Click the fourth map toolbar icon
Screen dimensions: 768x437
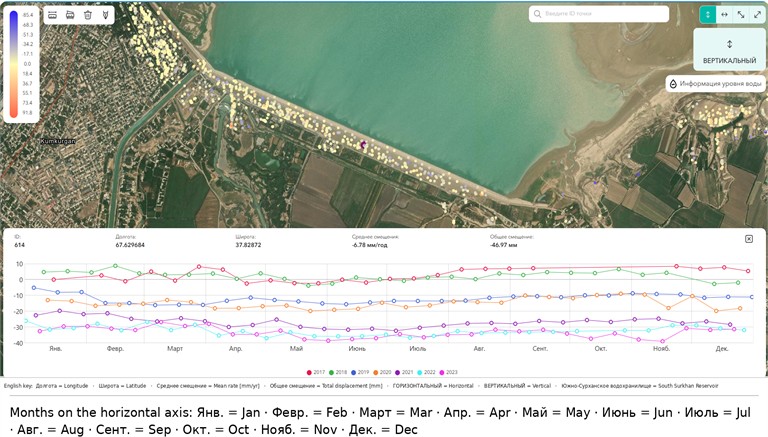pos(105,15)
